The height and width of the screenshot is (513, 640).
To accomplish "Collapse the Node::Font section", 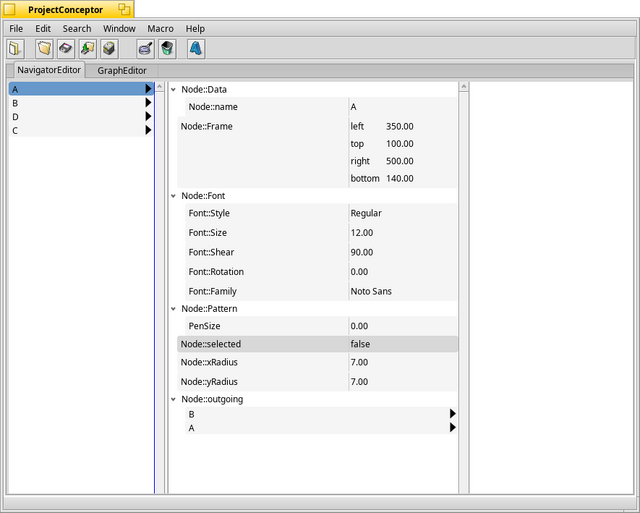I will point(173,196).
